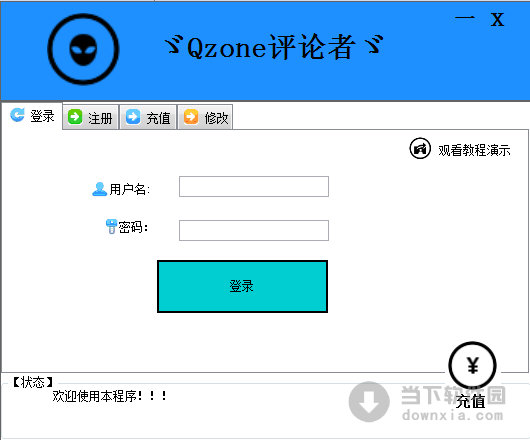Open the 充值 tab
The height and width of the screenshot is (440, 530).
point(149,117)
